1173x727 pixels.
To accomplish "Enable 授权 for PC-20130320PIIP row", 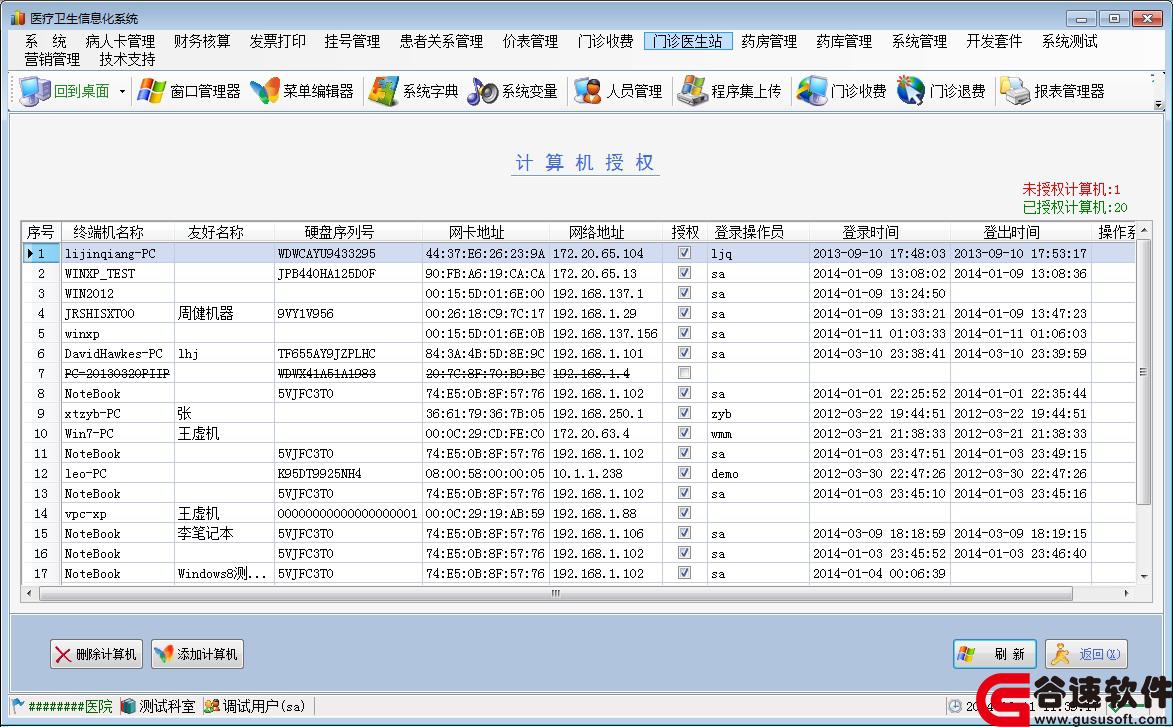I will (x=684, y=372).
